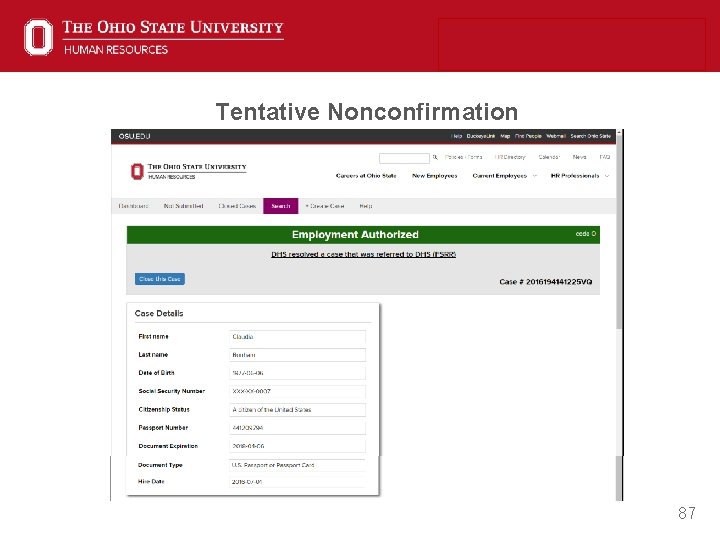720x540 pixels.
Task: Click into the site search box
Action: 404,158
